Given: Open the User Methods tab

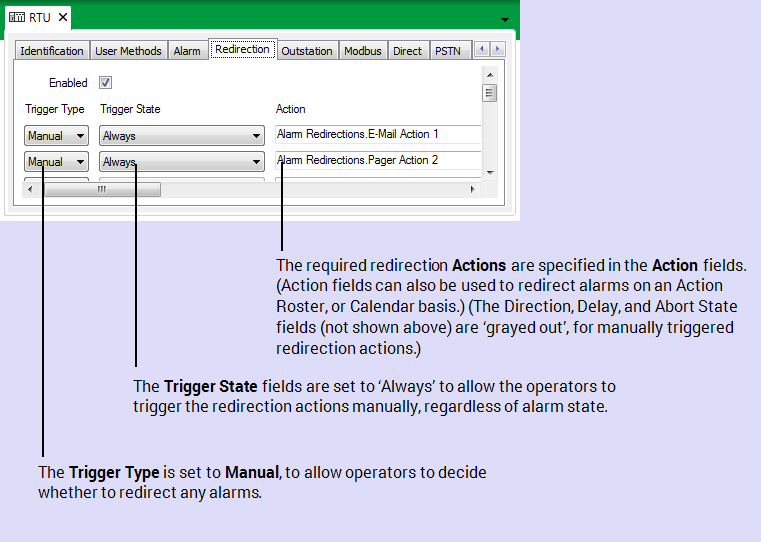Looking at the screenshot, I should tap(128, 51).
